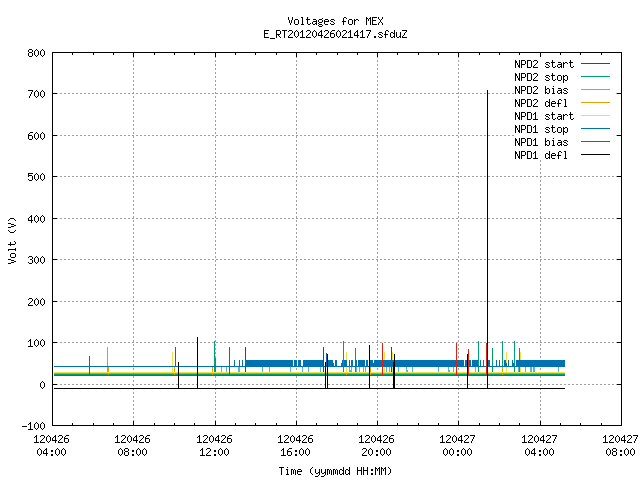The height and width of the screenshot is (480, 640).
Task: Click the 'Volt (V)' y-axis label
Action: coord(12,240)
